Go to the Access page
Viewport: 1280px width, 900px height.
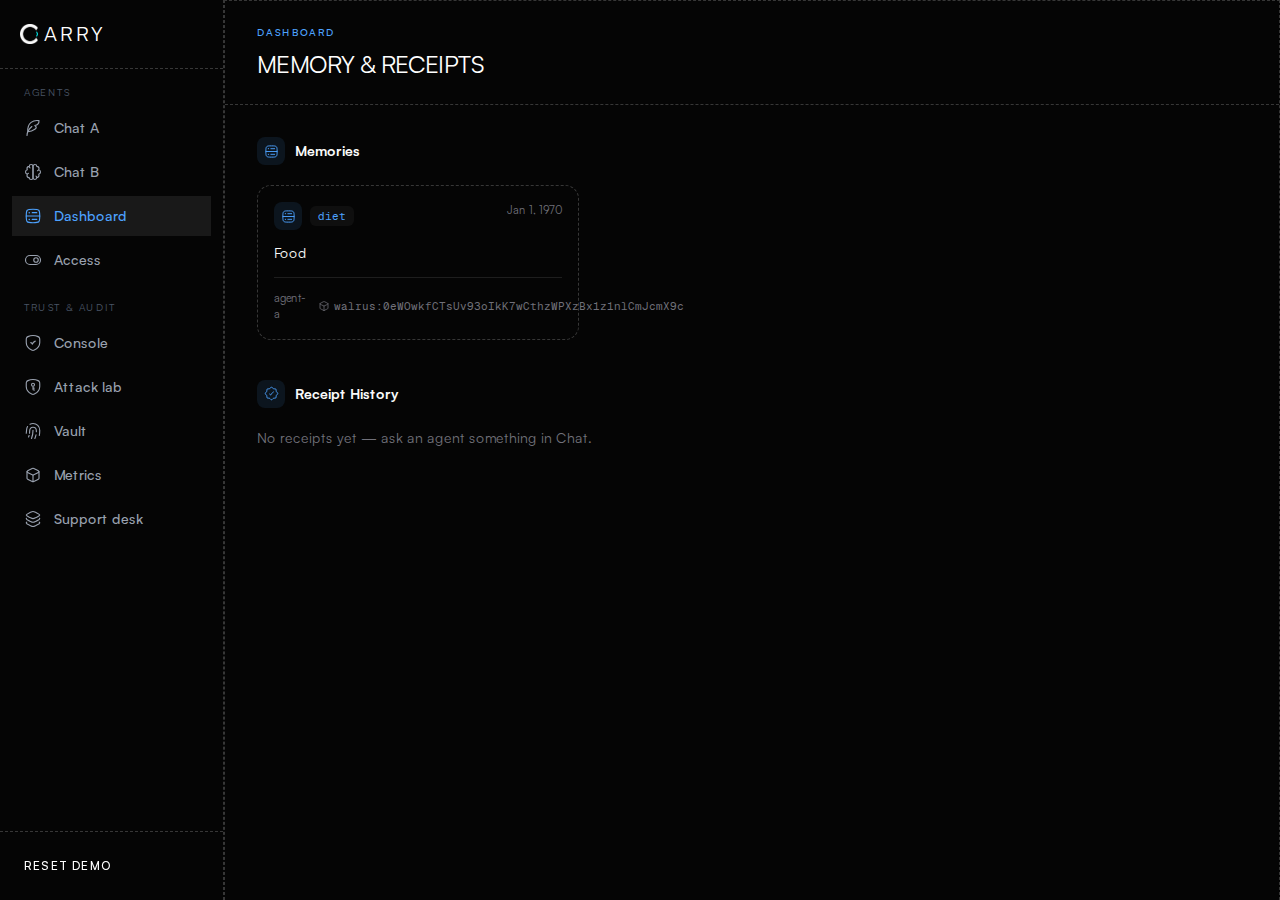pos(111,260)
